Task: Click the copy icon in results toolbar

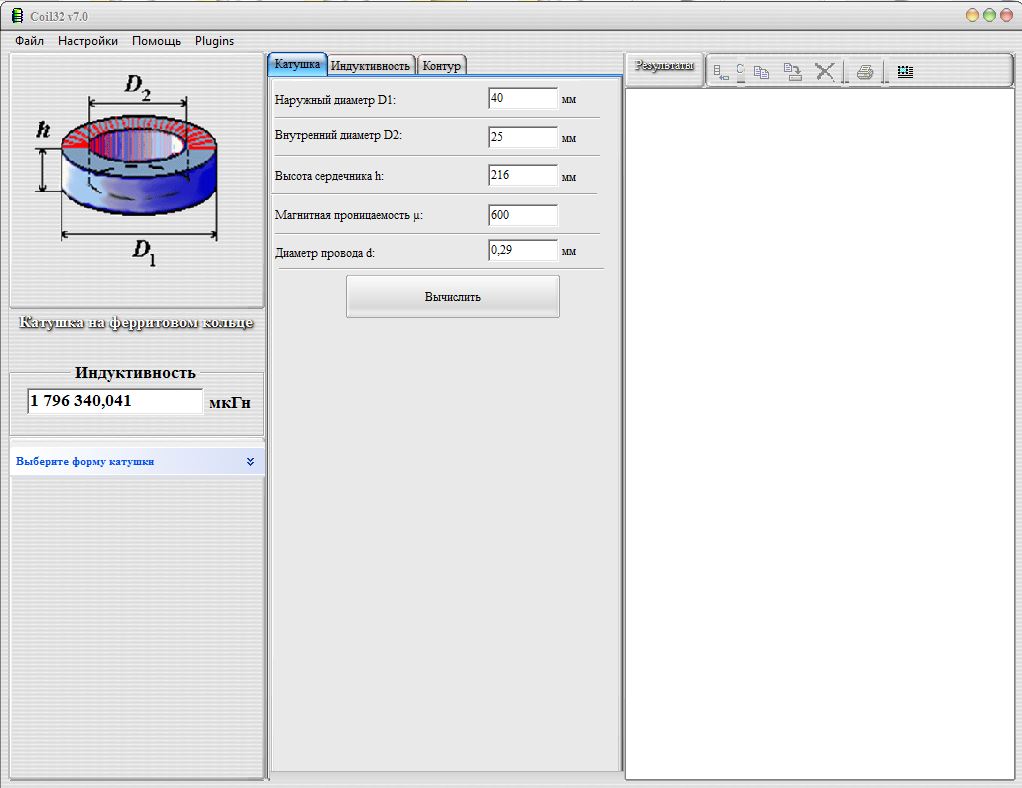Action: pos(761,72)
